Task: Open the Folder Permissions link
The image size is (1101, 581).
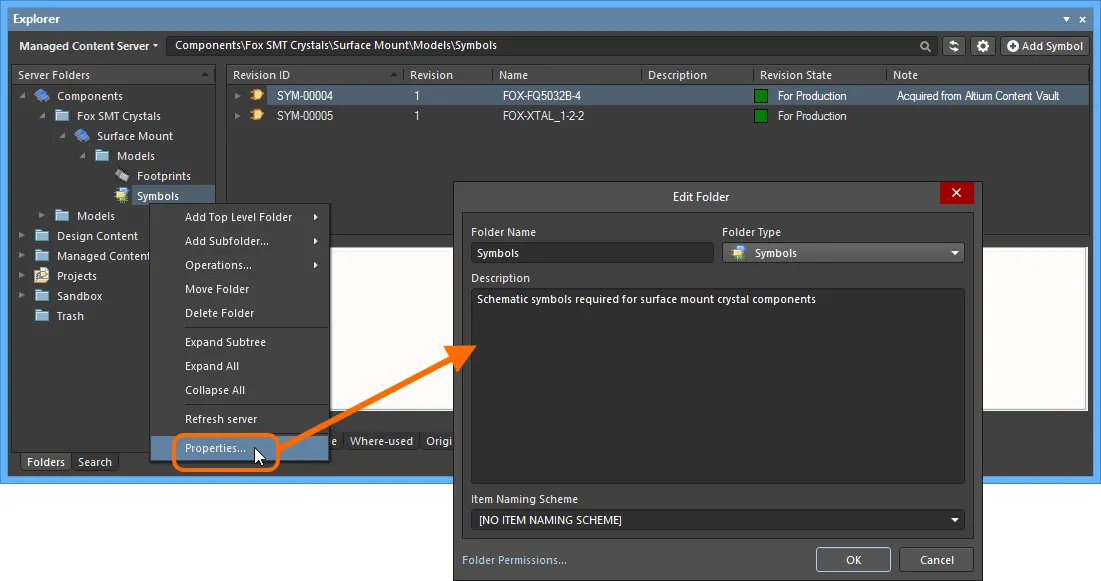Action: click(x=514, y=560)
